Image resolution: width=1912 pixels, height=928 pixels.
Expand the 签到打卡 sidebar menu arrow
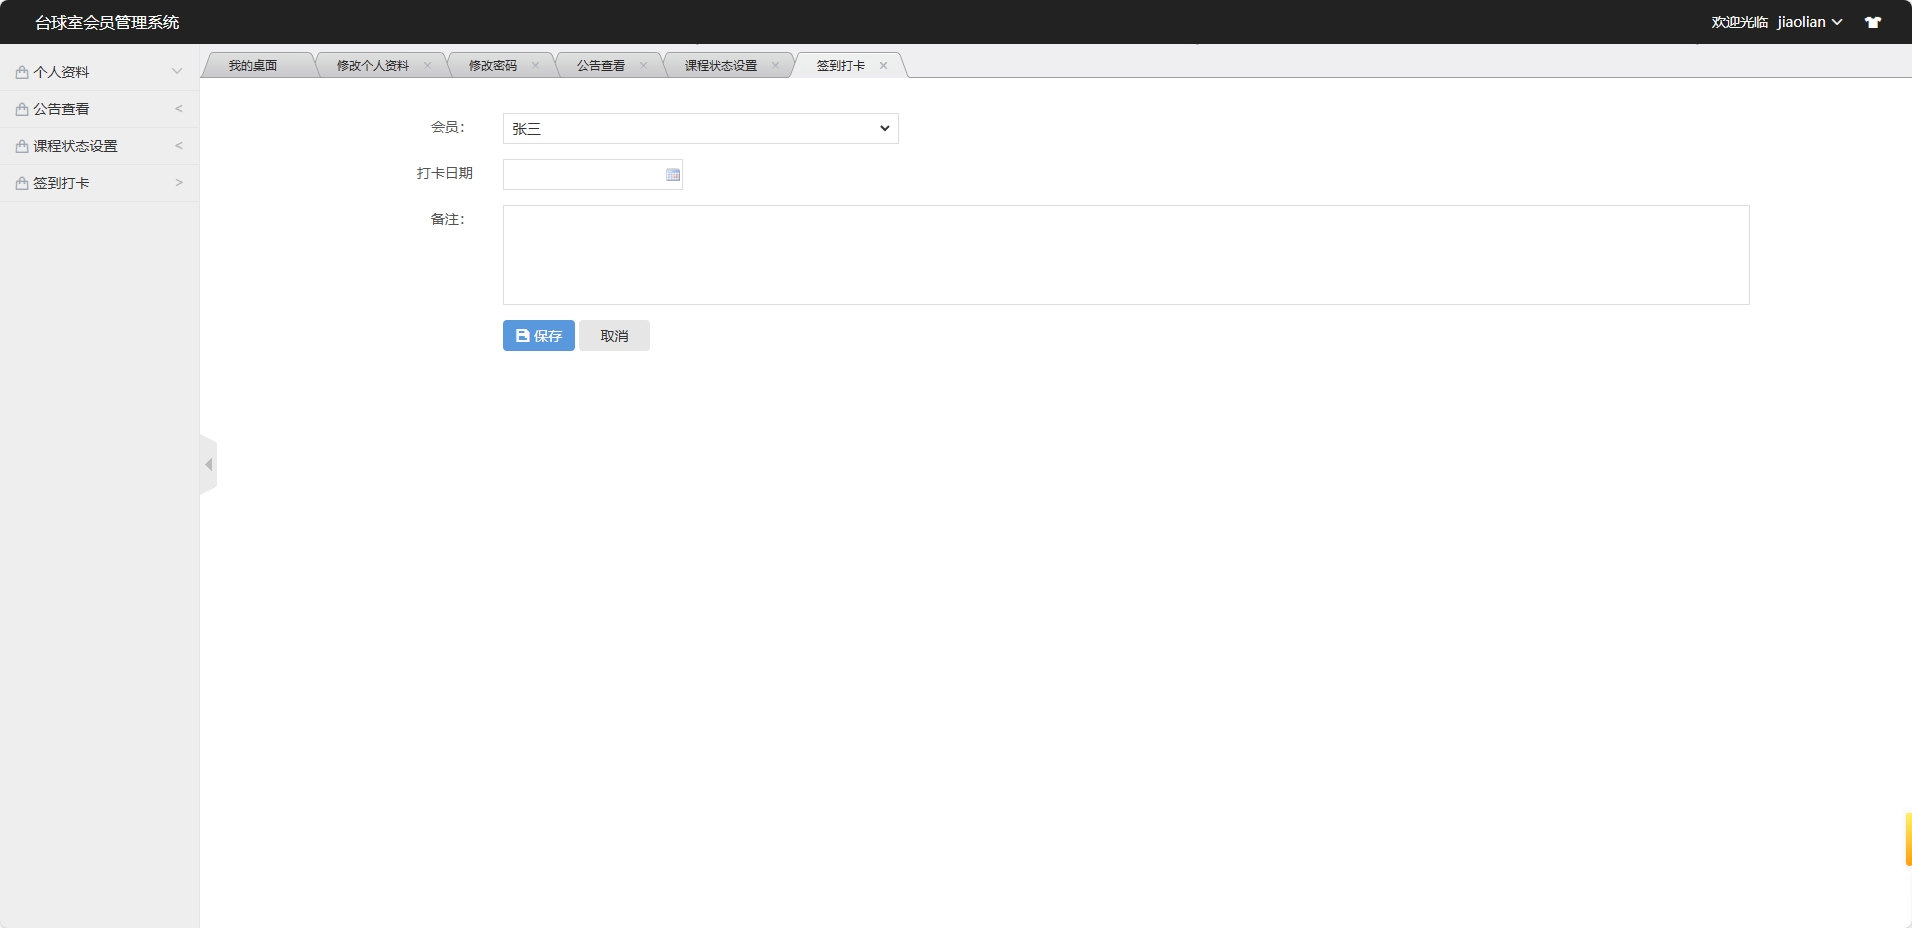click(179, 182)
